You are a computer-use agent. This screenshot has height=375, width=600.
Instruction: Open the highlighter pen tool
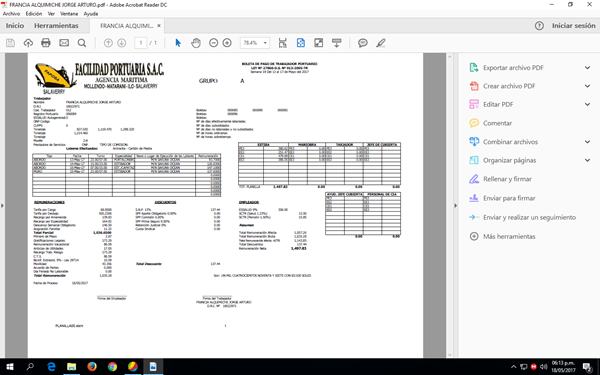pos(380,43)
